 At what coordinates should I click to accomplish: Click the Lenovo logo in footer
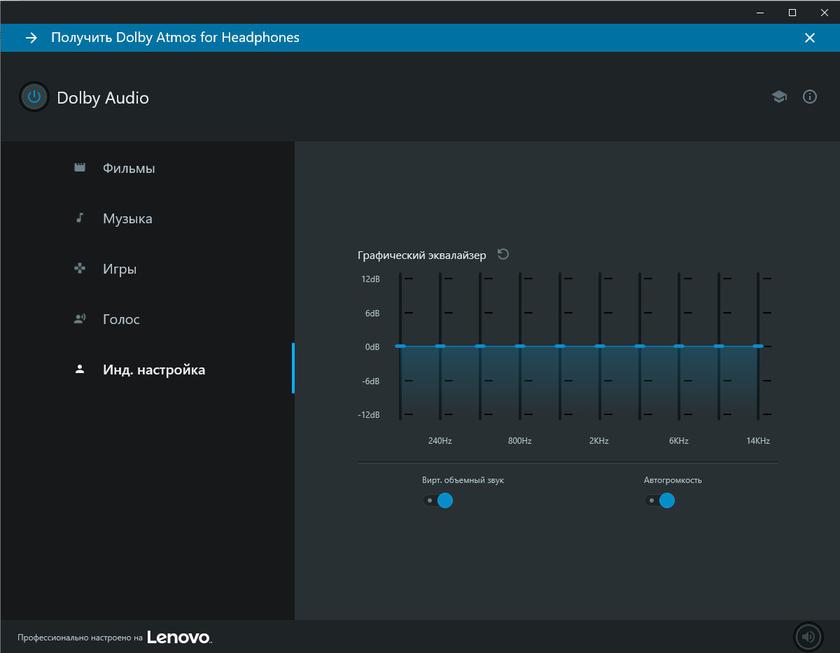tap(179, 637)
